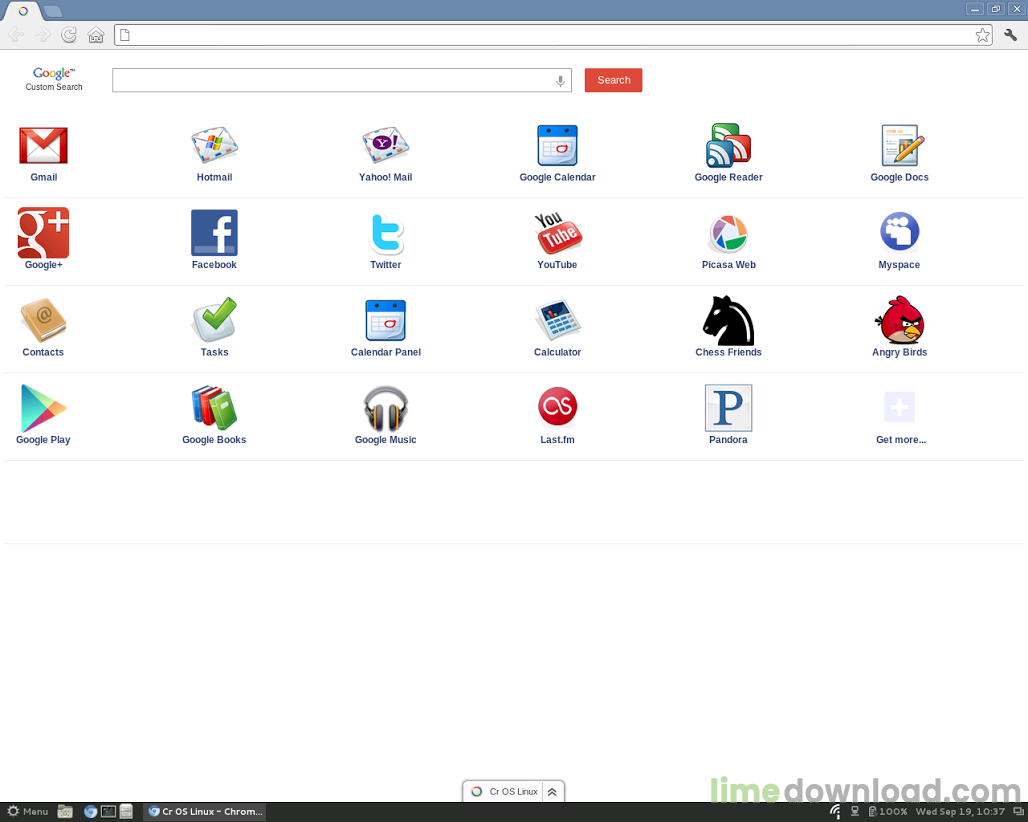The height and width of the screenshot is (822, 1028).
Task: Open the wrench settings menu
Action: click(x=1010, y=35)
